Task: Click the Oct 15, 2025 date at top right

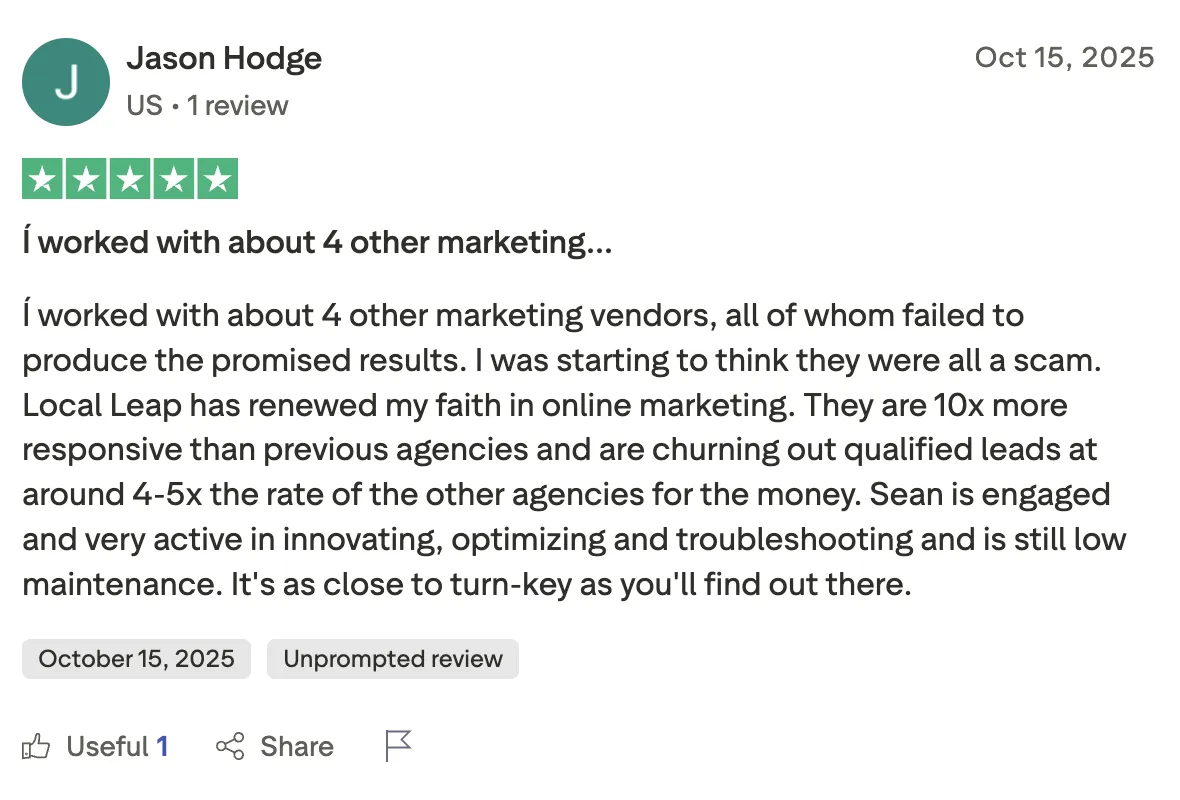Action: (1064, 58)
